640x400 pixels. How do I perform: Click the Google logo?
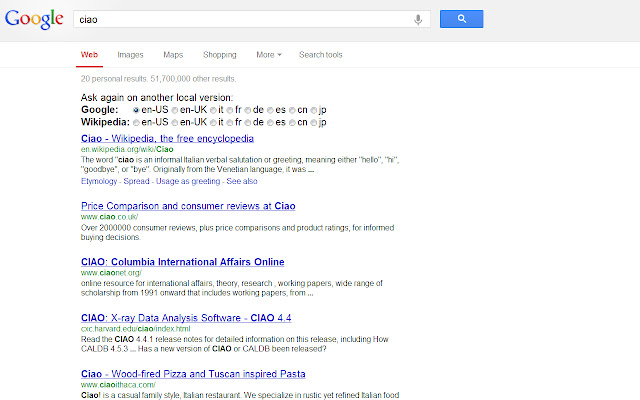(34, 19)
